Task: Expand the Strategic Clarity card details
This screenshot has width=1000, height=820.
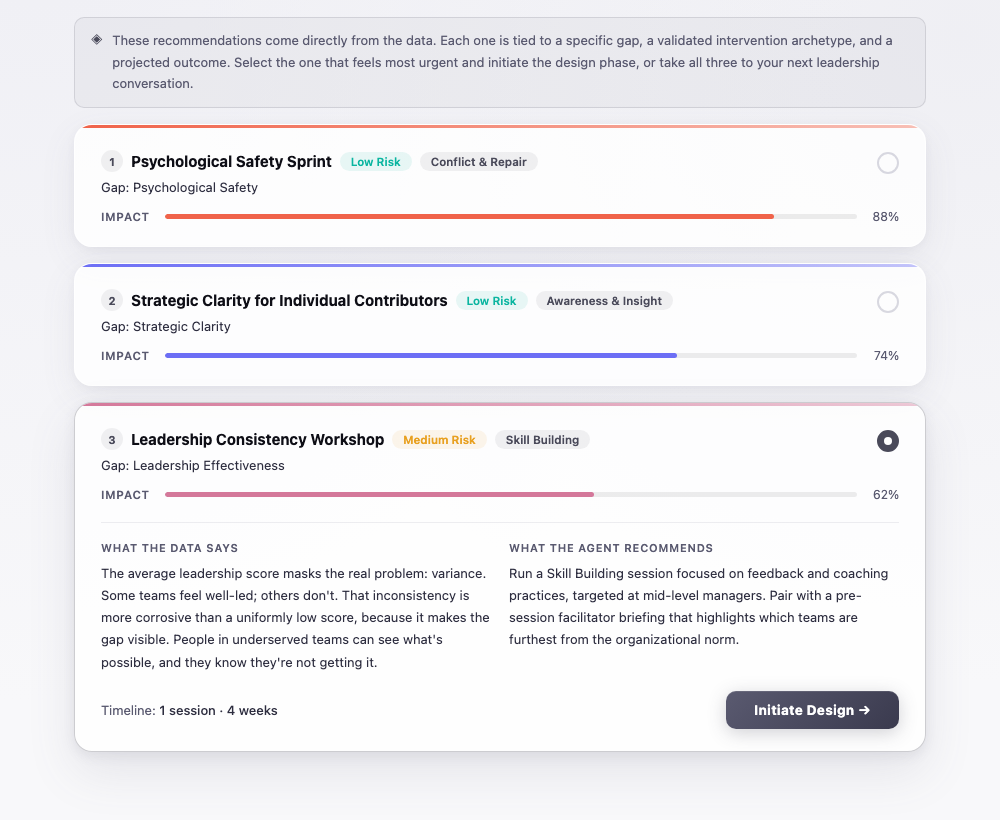Action: (290, 300)
